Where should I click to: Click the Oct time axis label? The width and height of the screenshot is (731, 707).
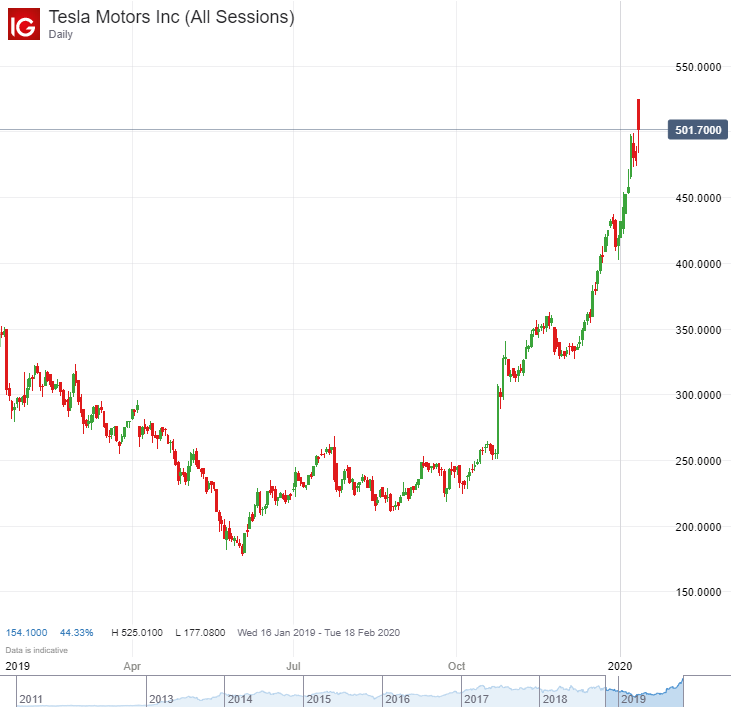(x=456, y=666)
